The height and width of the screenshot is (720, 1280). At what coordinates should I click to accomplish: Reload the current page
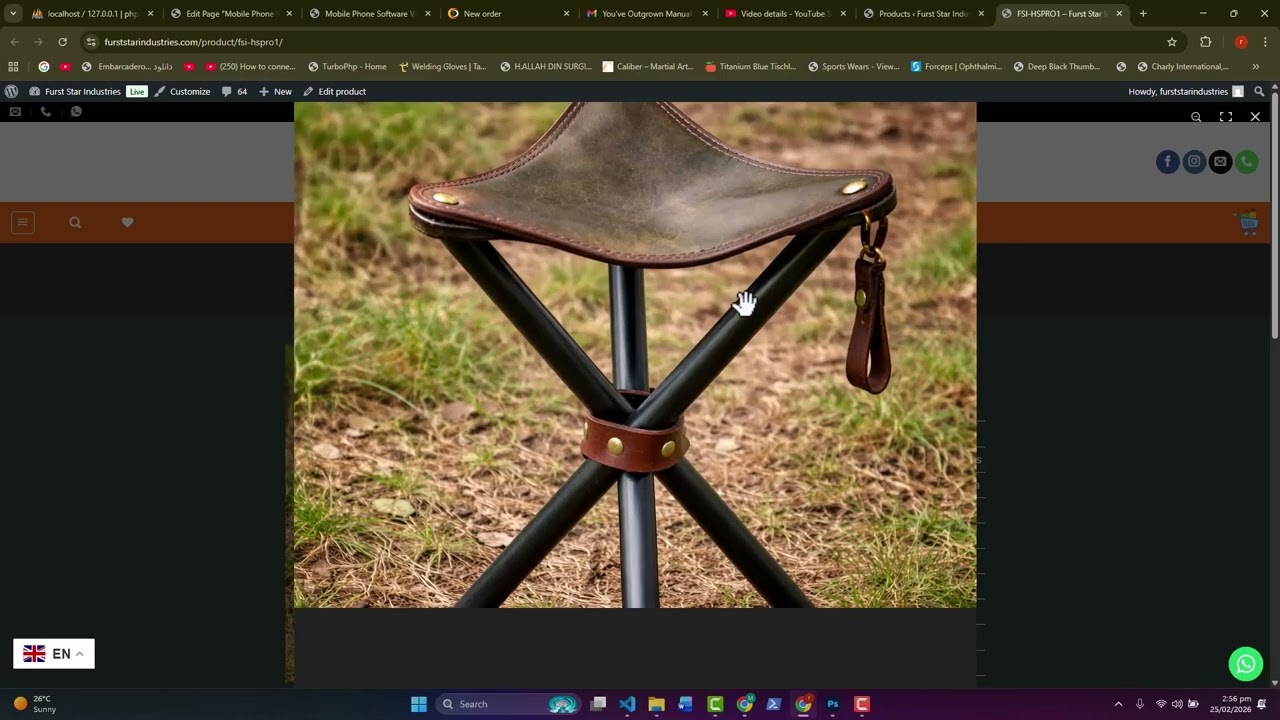62,42
